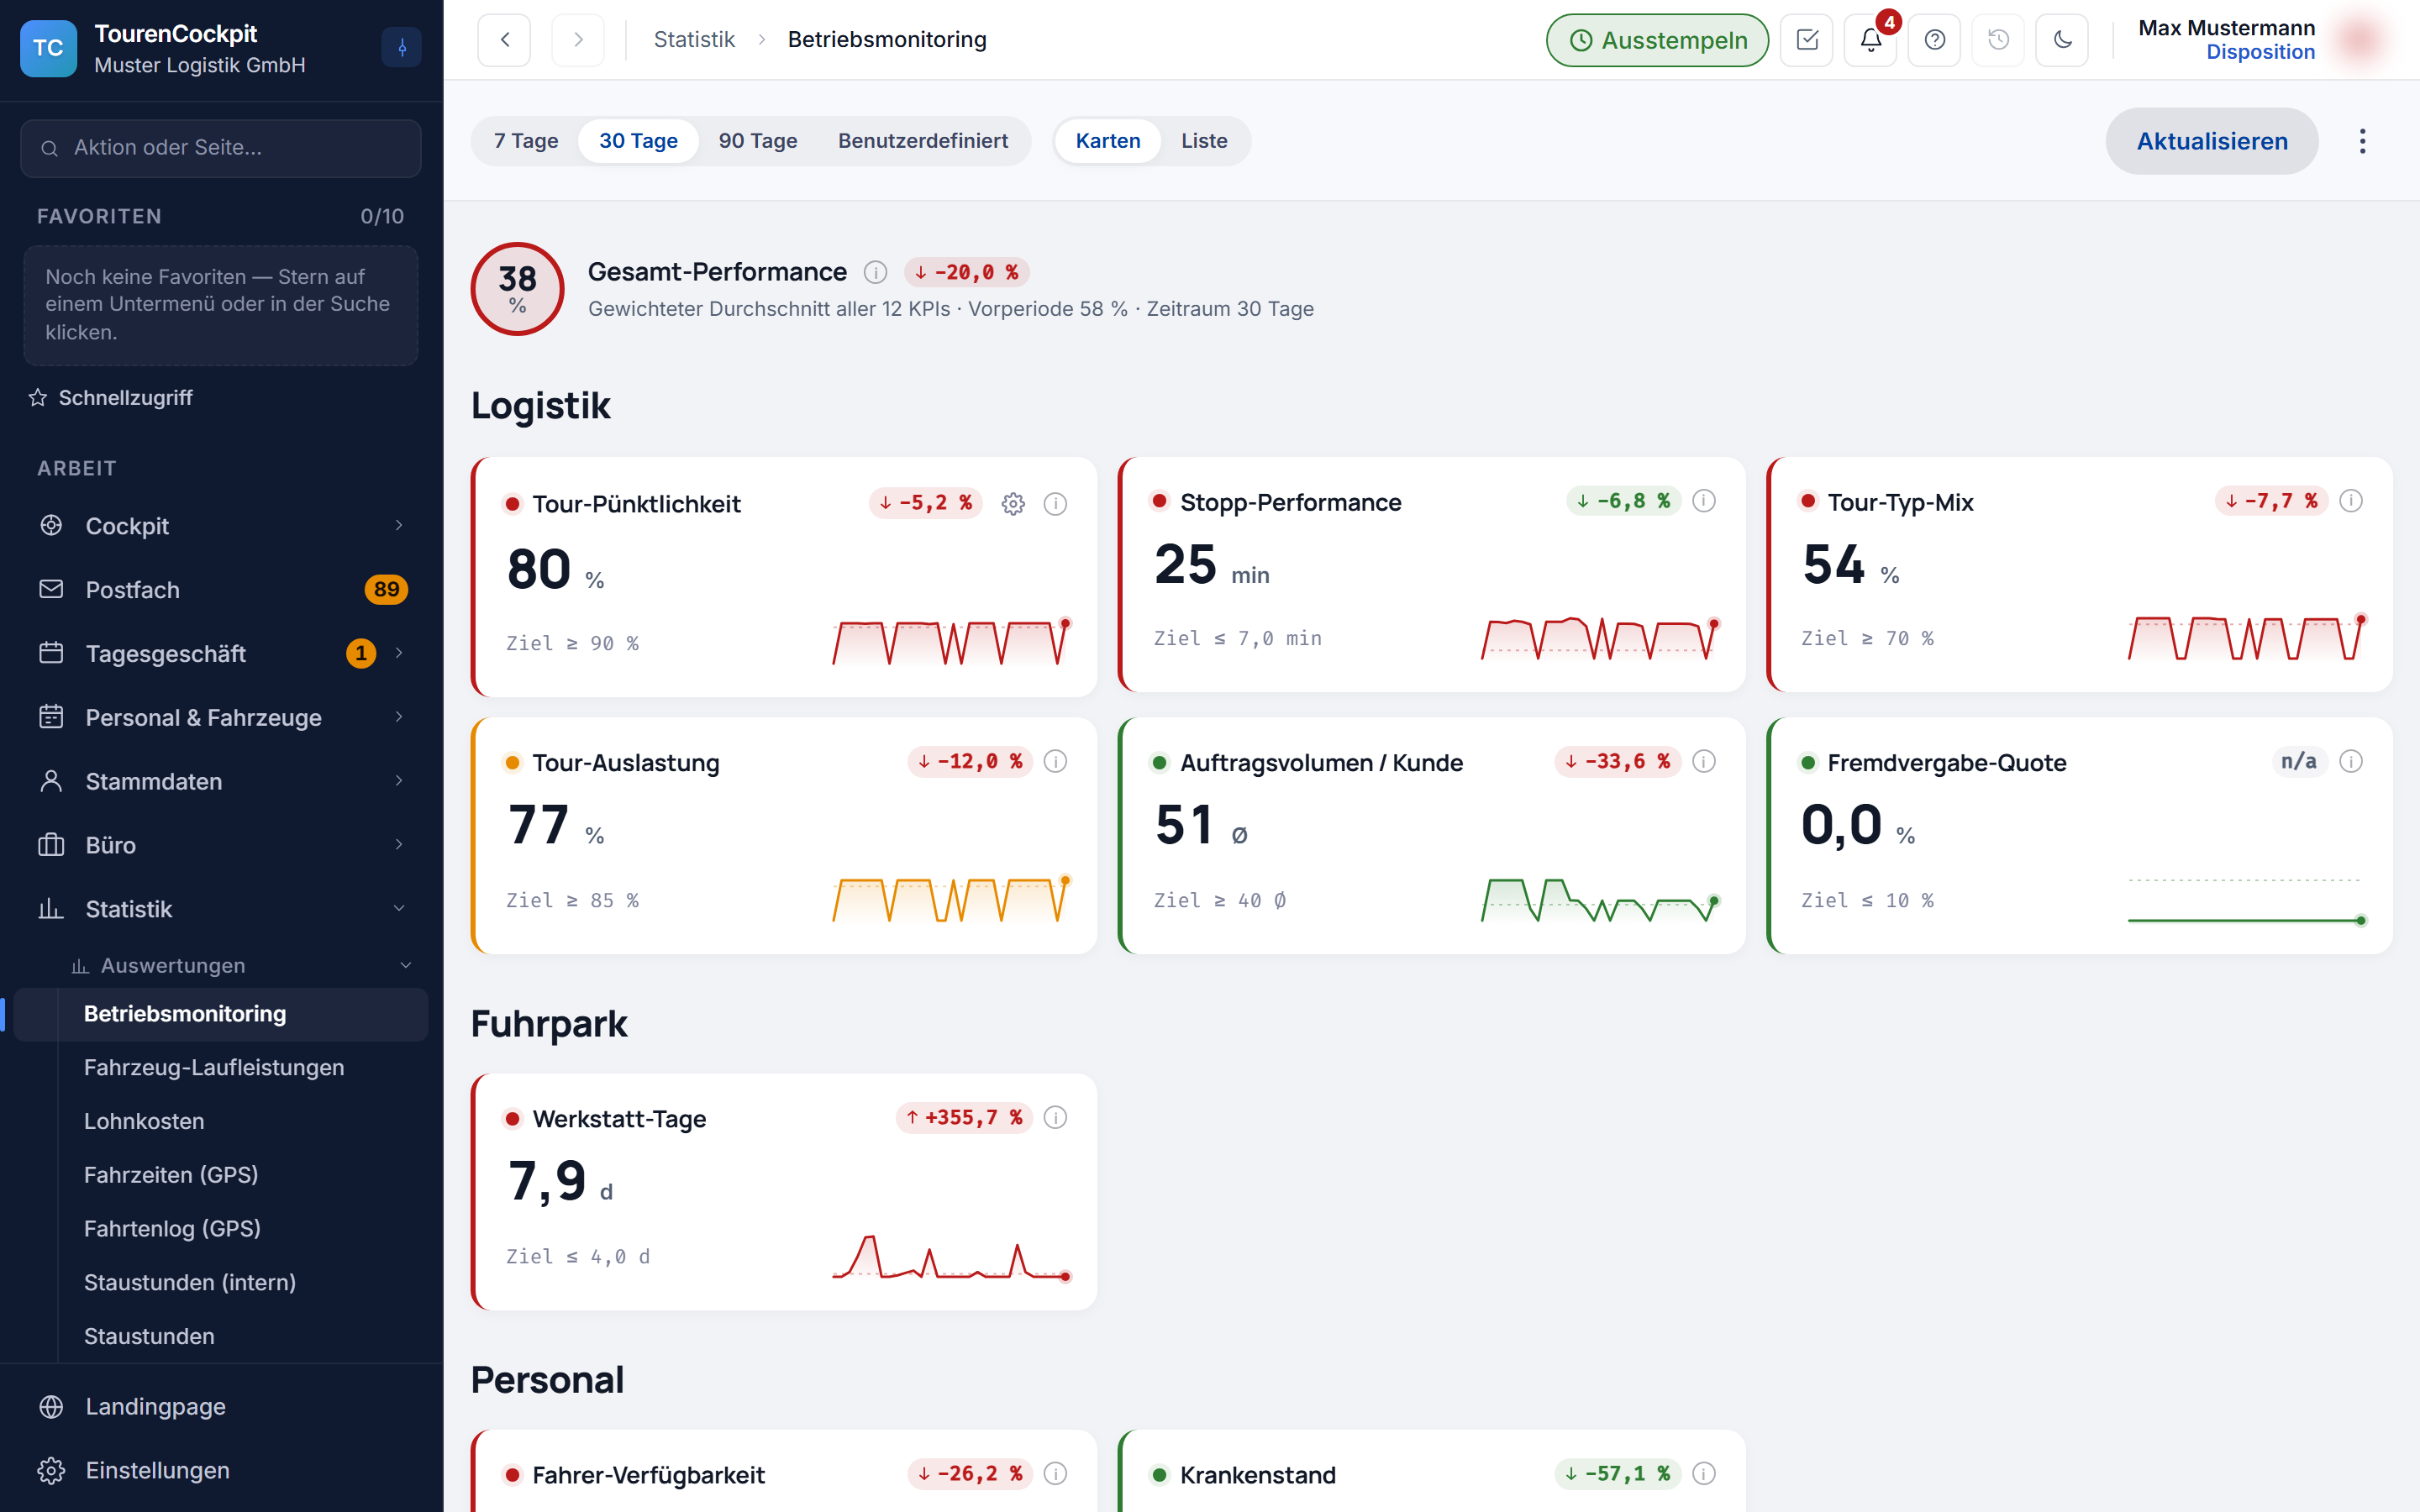Go back with the left arrow button
This screenshot has height=1512, width=2420.
click(x=504, y=40)
